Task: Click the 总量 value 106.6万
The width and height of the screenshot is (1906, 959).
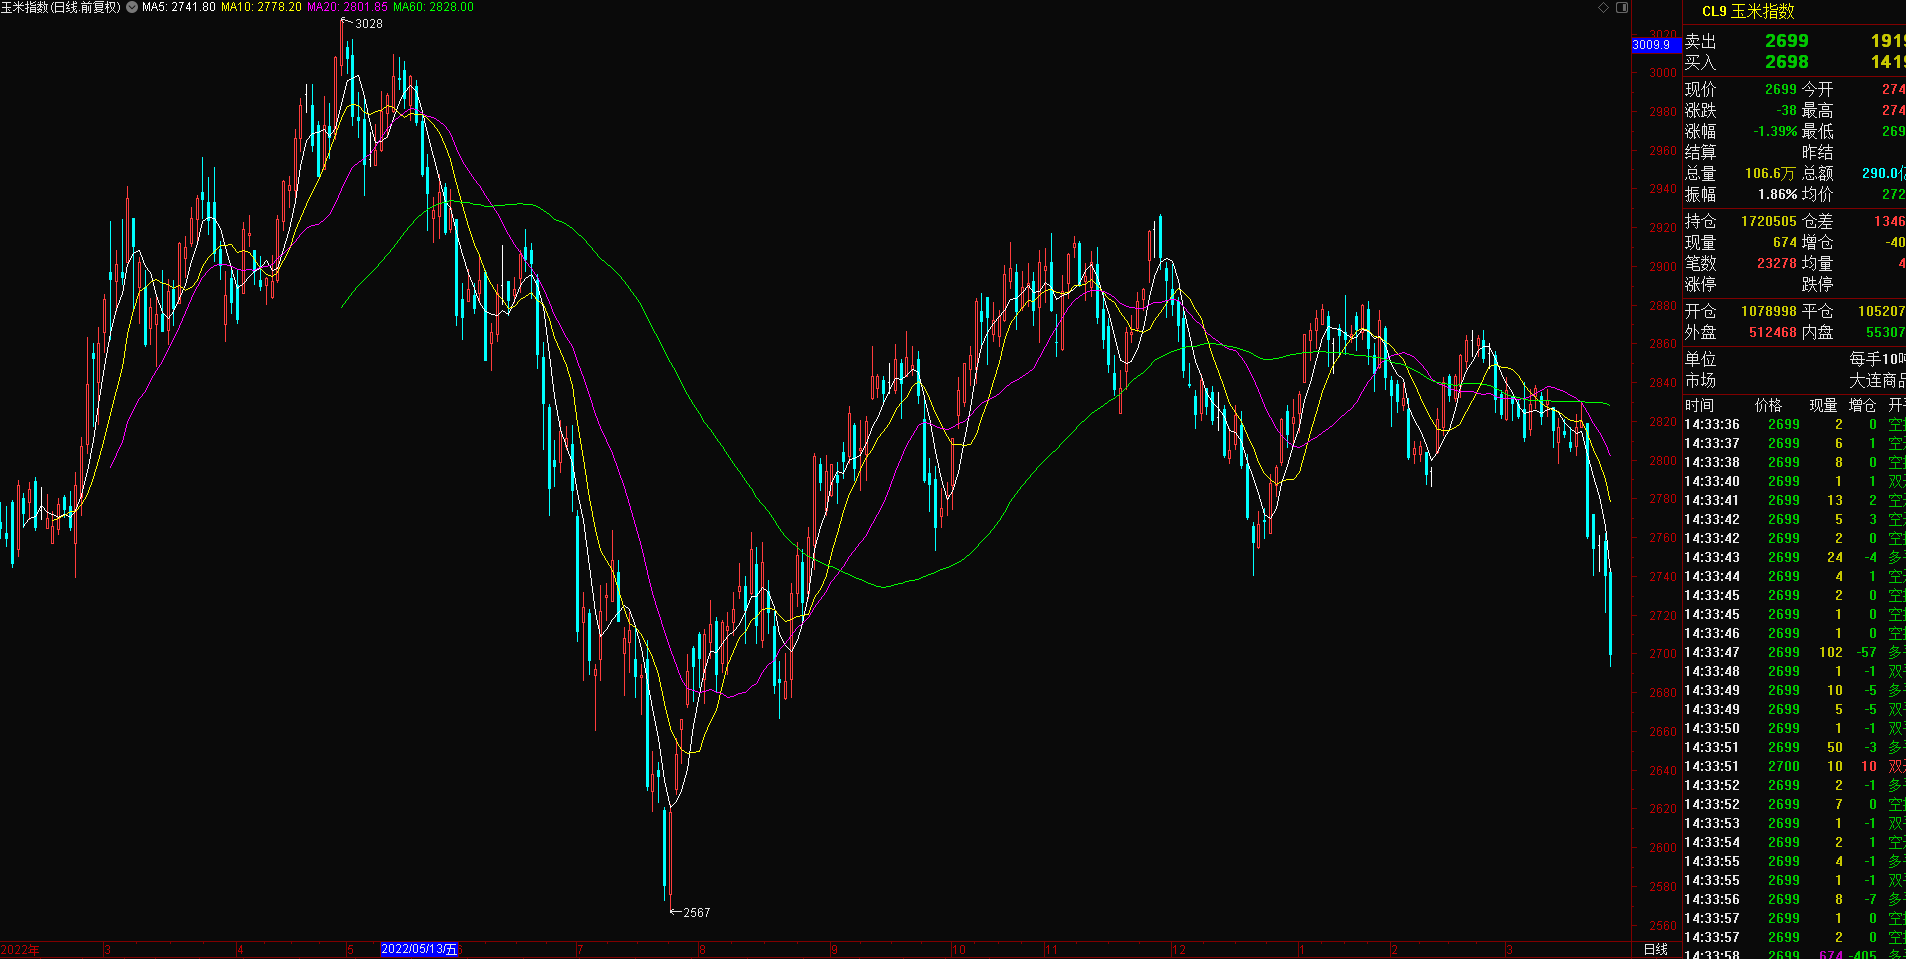Action: point(1770,173)
